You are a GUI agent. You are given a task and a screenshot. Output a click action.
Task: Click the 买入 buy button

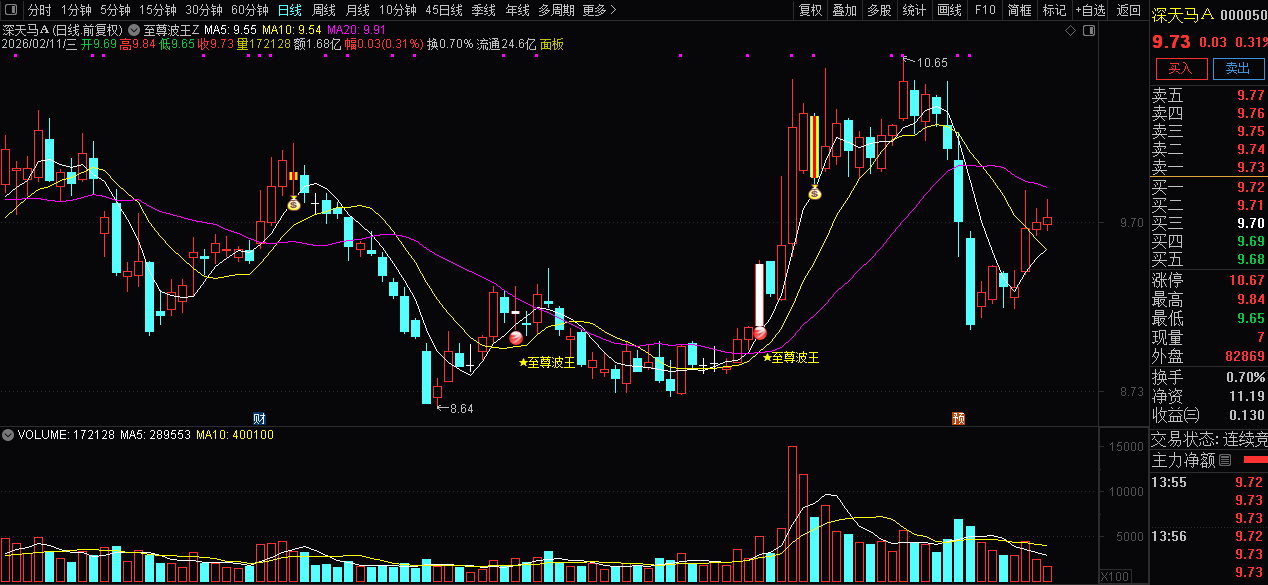[x=1181, y=68]
